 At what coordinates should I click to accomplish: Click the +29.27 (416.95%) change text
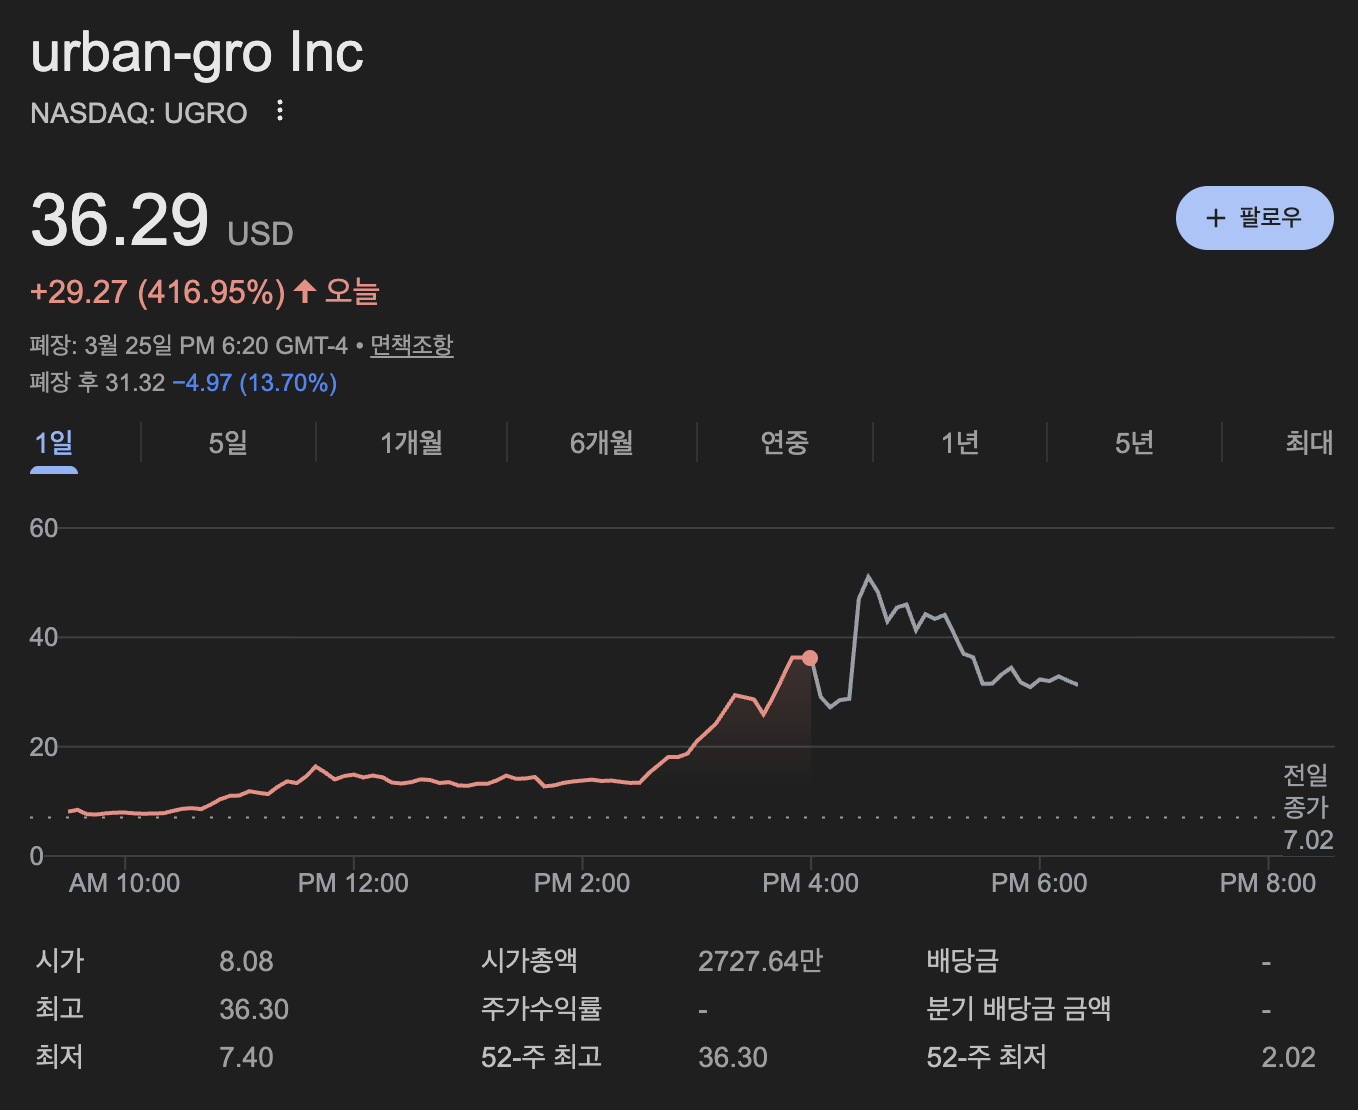click(158, 292)
